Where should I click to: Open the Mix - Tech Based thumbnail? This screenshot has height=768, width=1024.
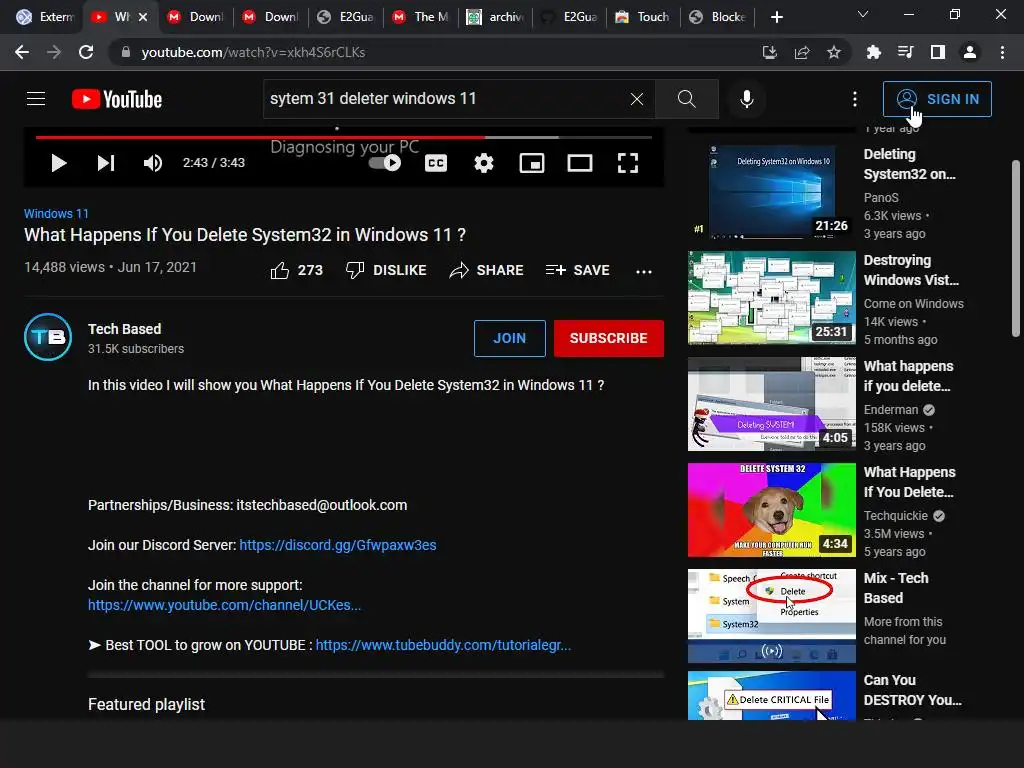(771, 616)
